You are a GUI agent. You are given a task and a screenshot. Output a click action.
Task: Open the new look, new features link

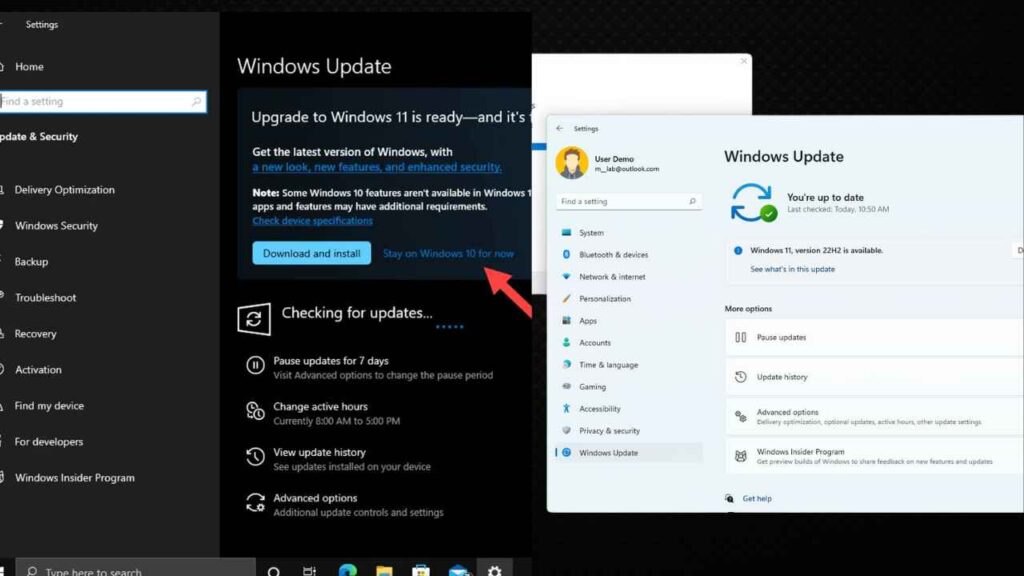[377, 167]
